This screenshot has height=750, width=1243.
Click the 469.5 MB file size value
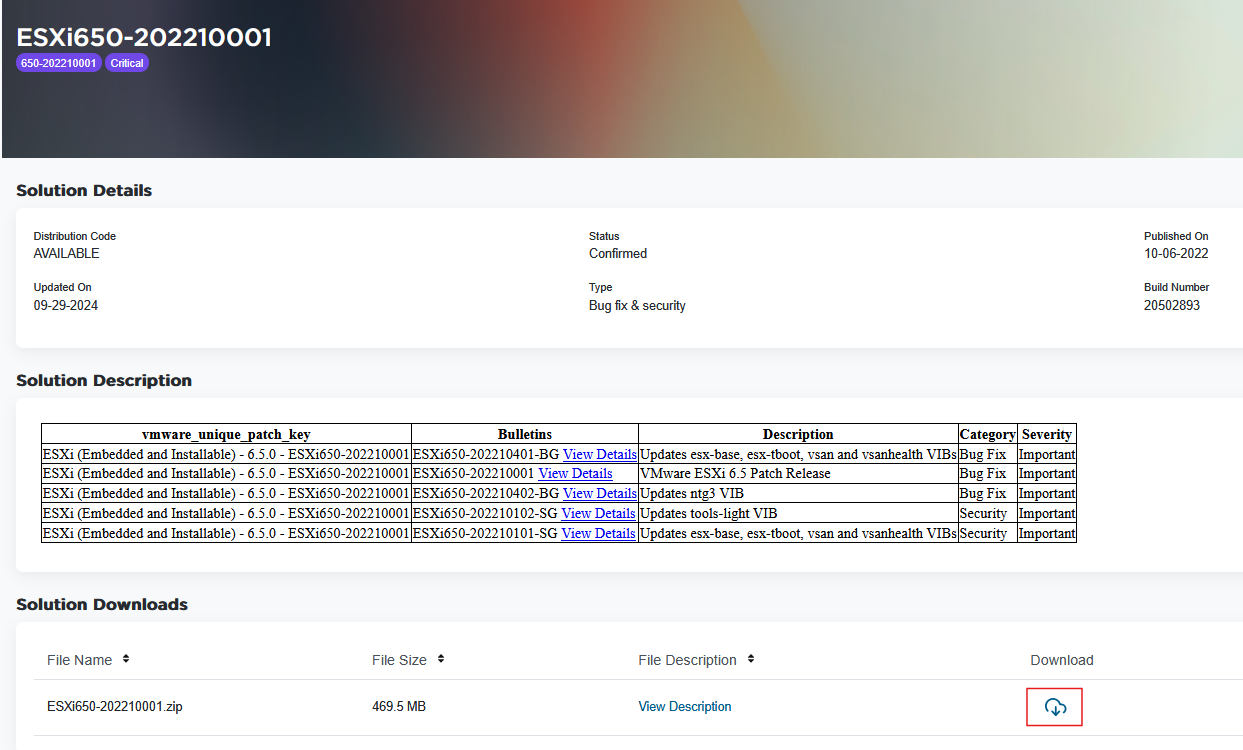(x=399, y=707)
